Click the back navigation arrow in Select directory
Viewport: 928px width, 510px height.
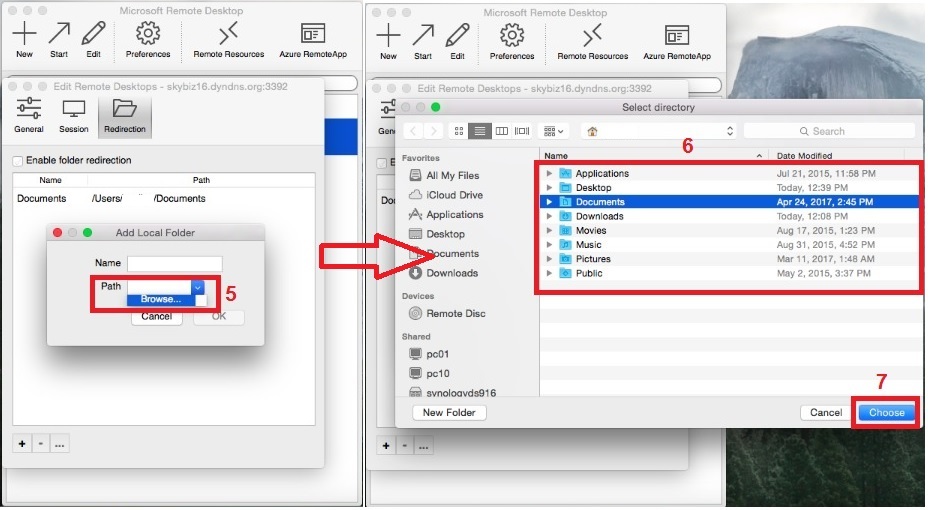coord(412,131)
